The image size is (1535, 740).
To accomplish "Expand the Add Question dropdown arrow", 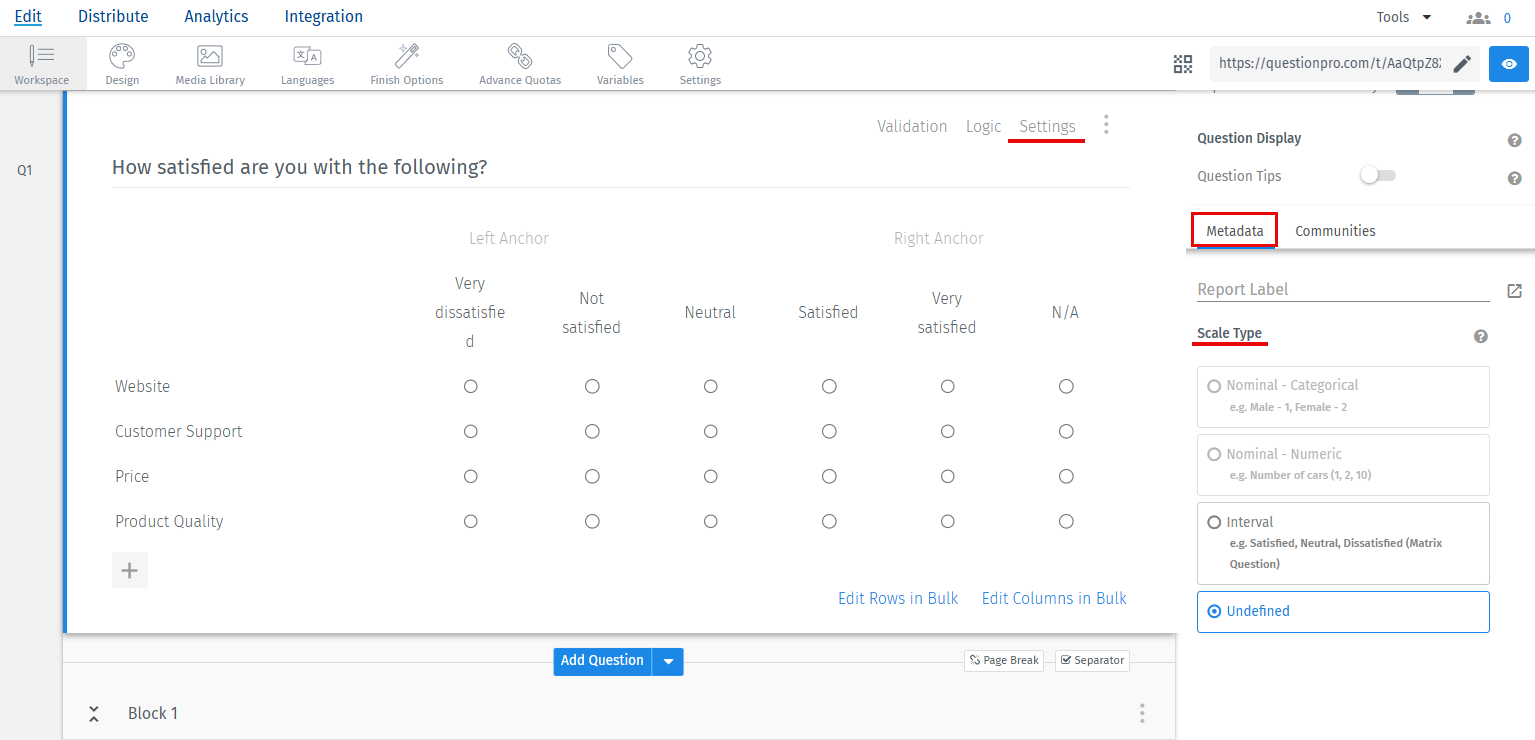I will tap(667, 661).
